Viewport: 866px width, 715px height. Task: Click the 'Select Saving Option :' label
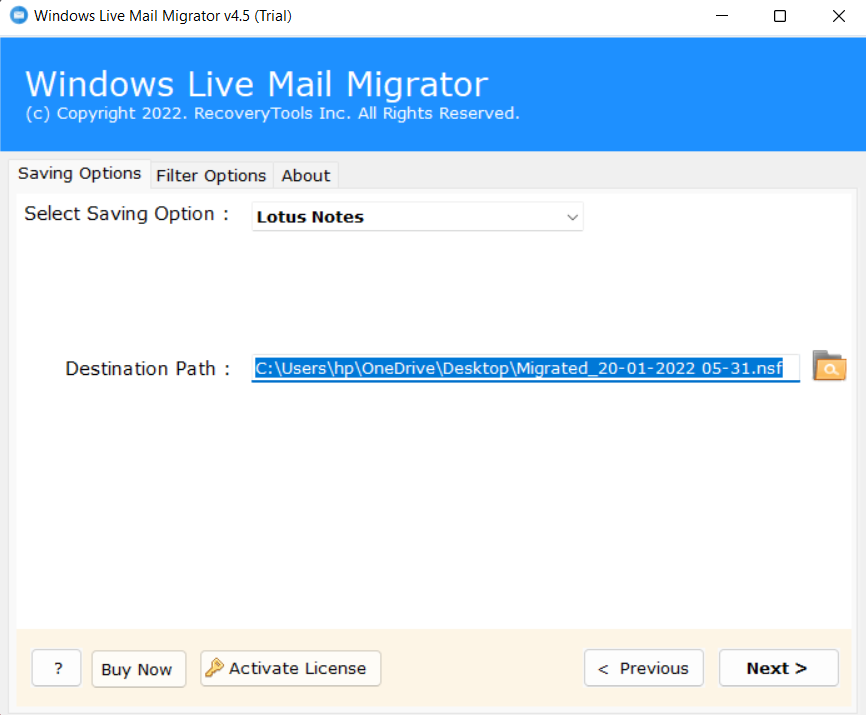click(126, 214)
